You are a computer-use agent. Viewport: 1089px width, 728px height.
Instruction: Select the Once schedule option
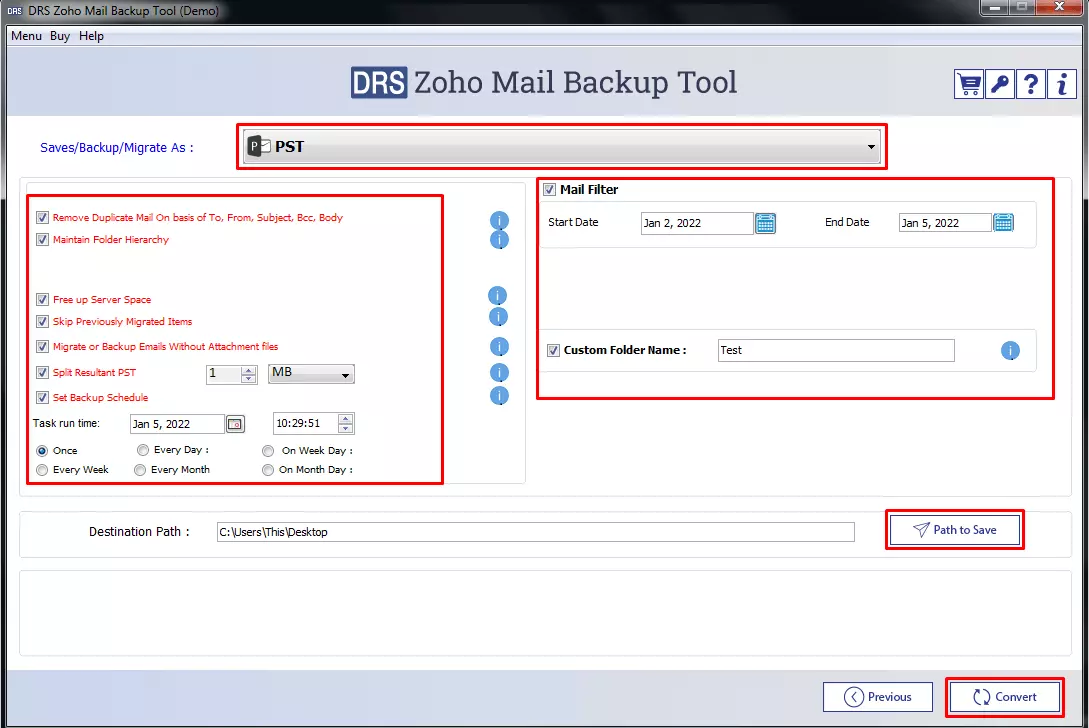tap(42, 451)
